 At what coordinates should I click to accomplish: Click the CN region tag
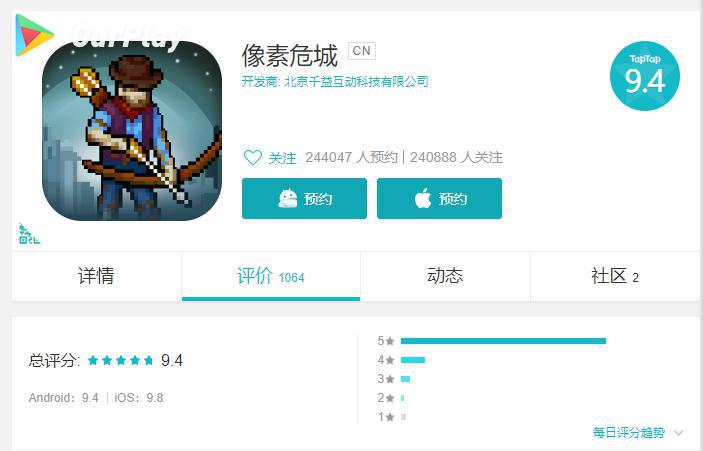362,51
